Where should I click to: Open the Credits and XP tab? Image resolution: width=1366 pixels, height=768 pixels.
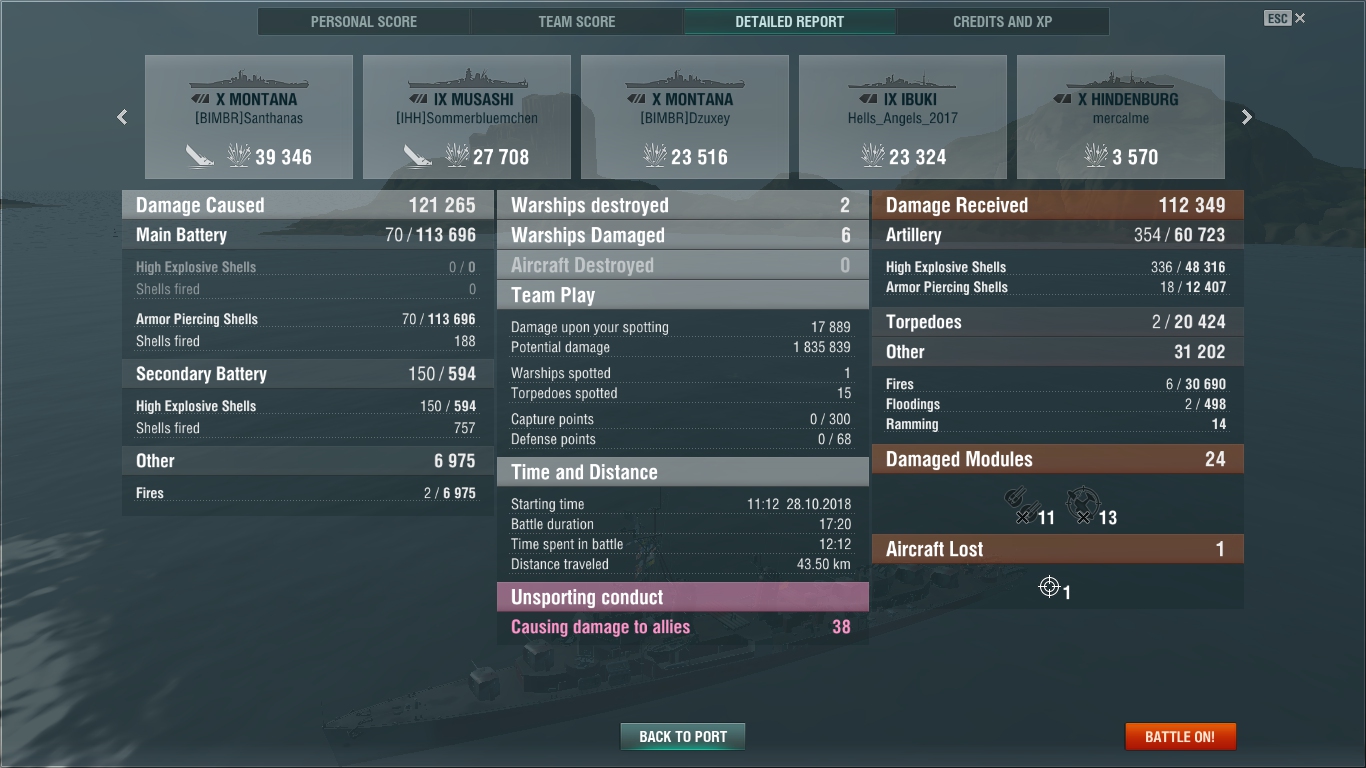pyautogui.click(x=1003, y=21)
